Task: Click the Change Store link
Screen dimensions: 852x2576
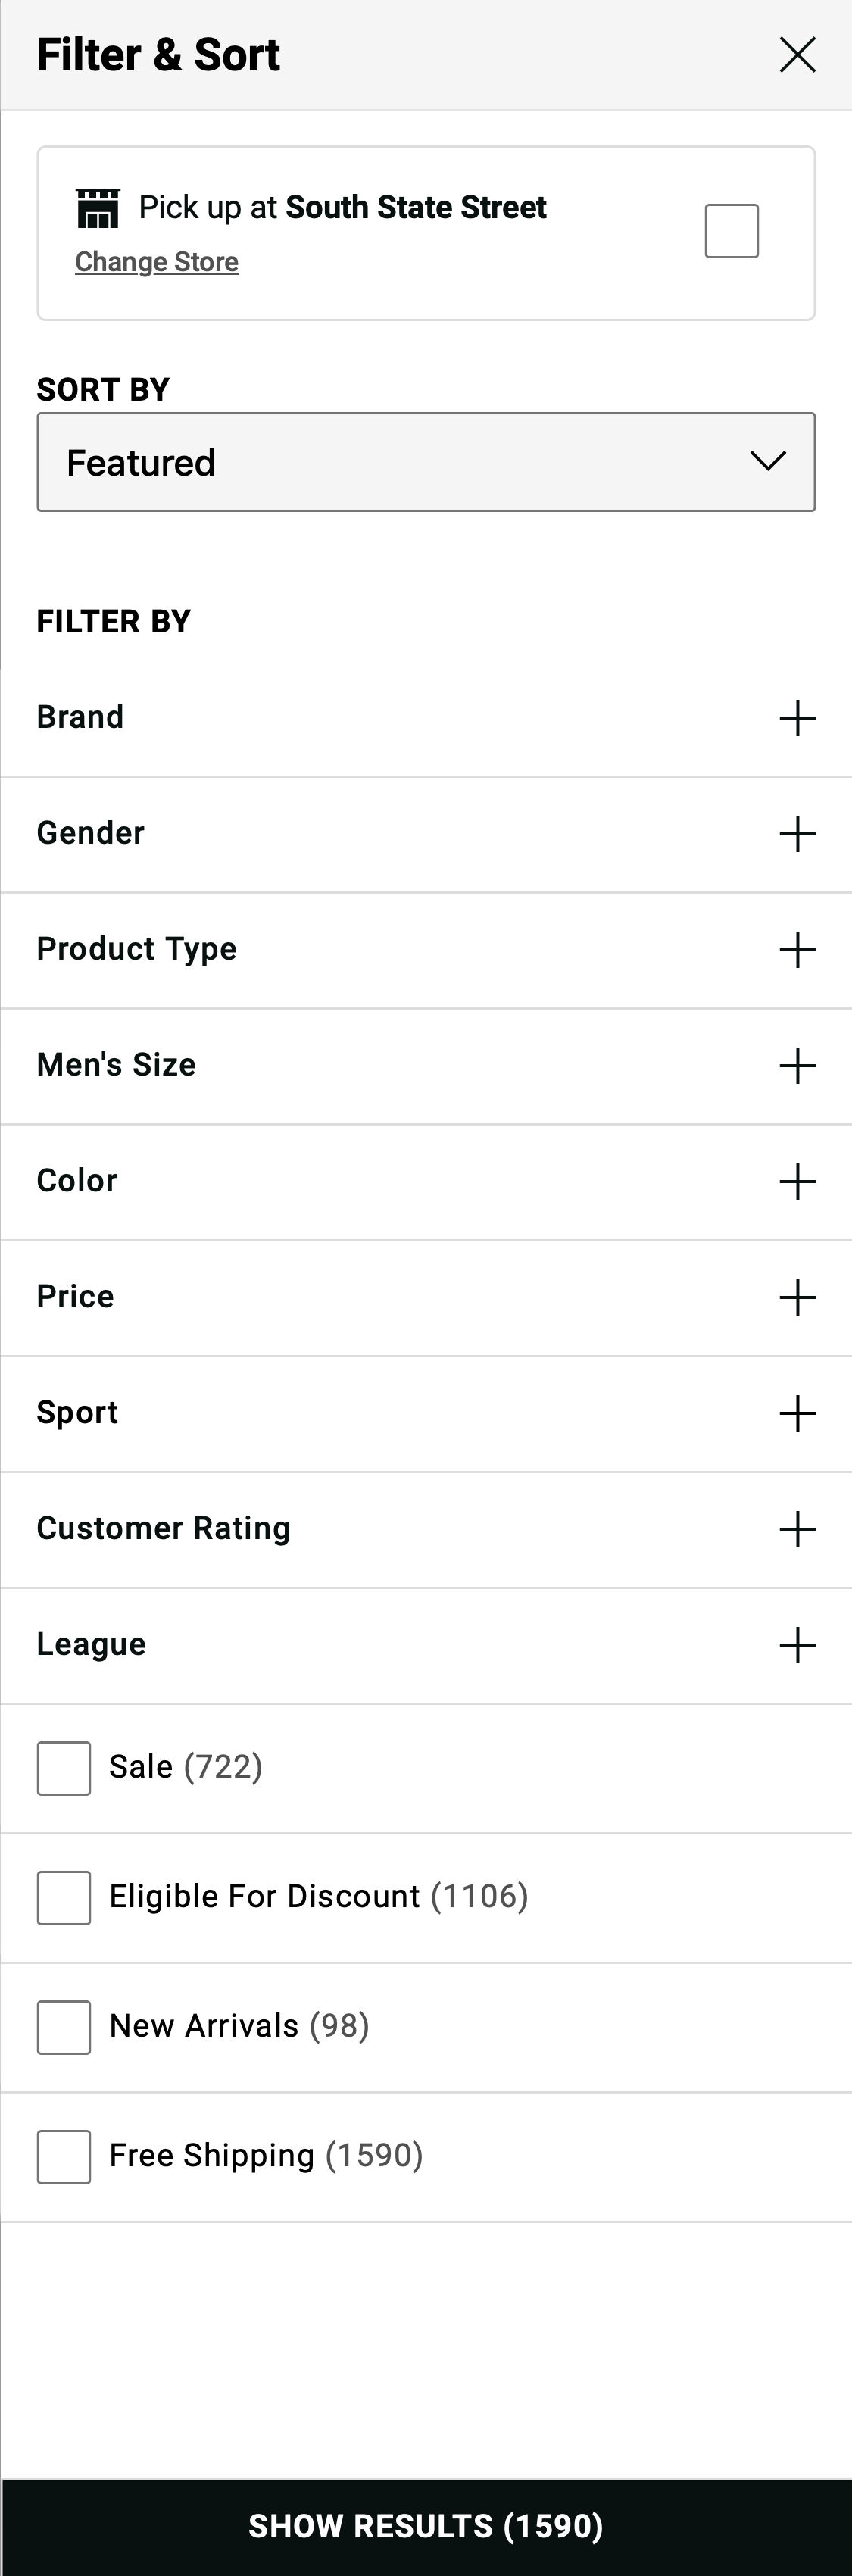Action: click(x=157, y=261)
